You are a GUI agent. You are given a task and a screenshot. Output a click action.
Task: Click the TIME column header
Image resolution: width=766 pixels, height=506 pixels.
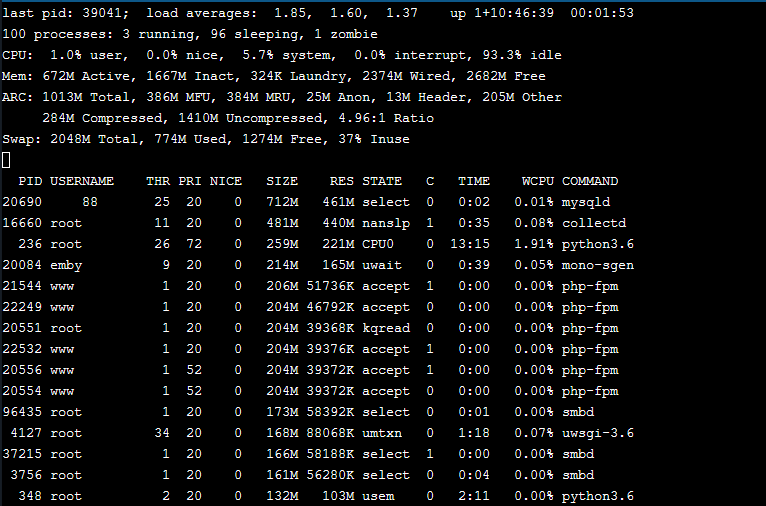coord(474,181)
